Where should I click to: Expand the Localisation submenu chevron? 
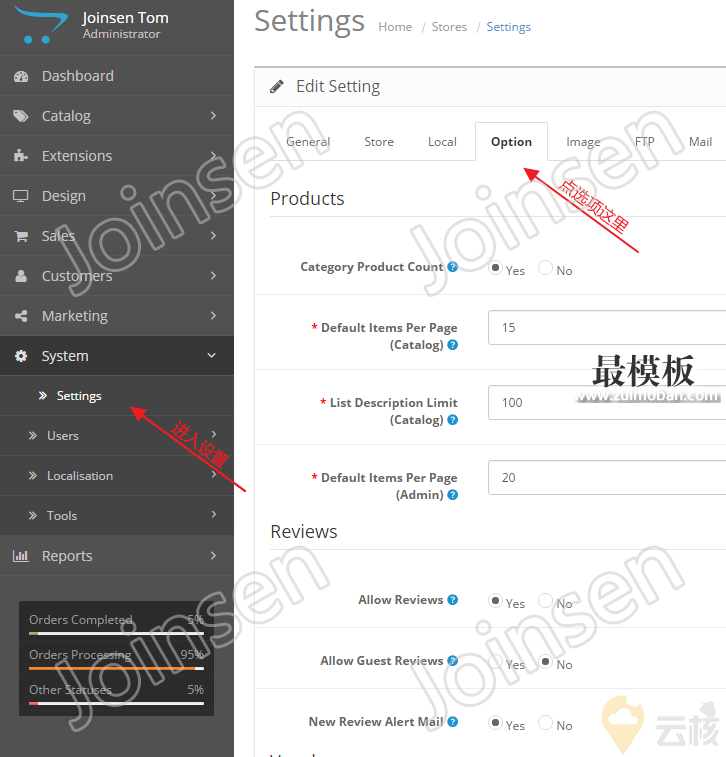tap(214, 474)
